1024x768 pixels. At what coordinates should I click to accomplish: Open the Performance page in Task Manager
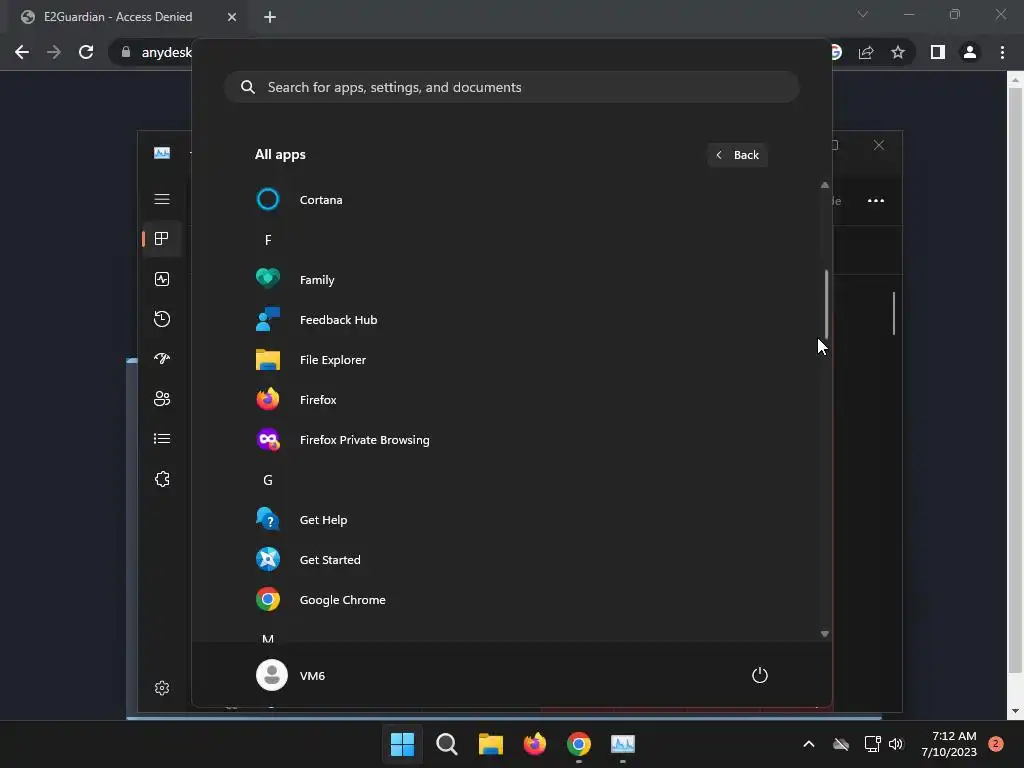pyautogui.click(x=162, y=279)
